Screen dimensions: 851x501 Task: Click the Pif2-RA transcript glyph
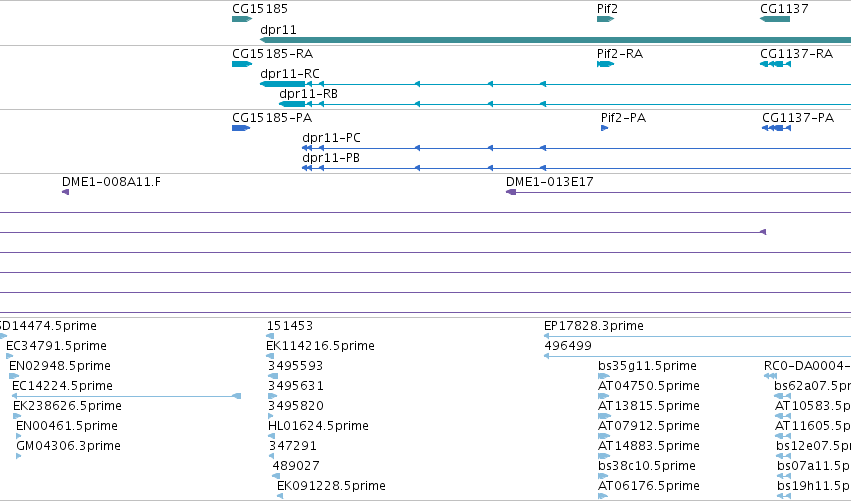(x=605, y=64)
